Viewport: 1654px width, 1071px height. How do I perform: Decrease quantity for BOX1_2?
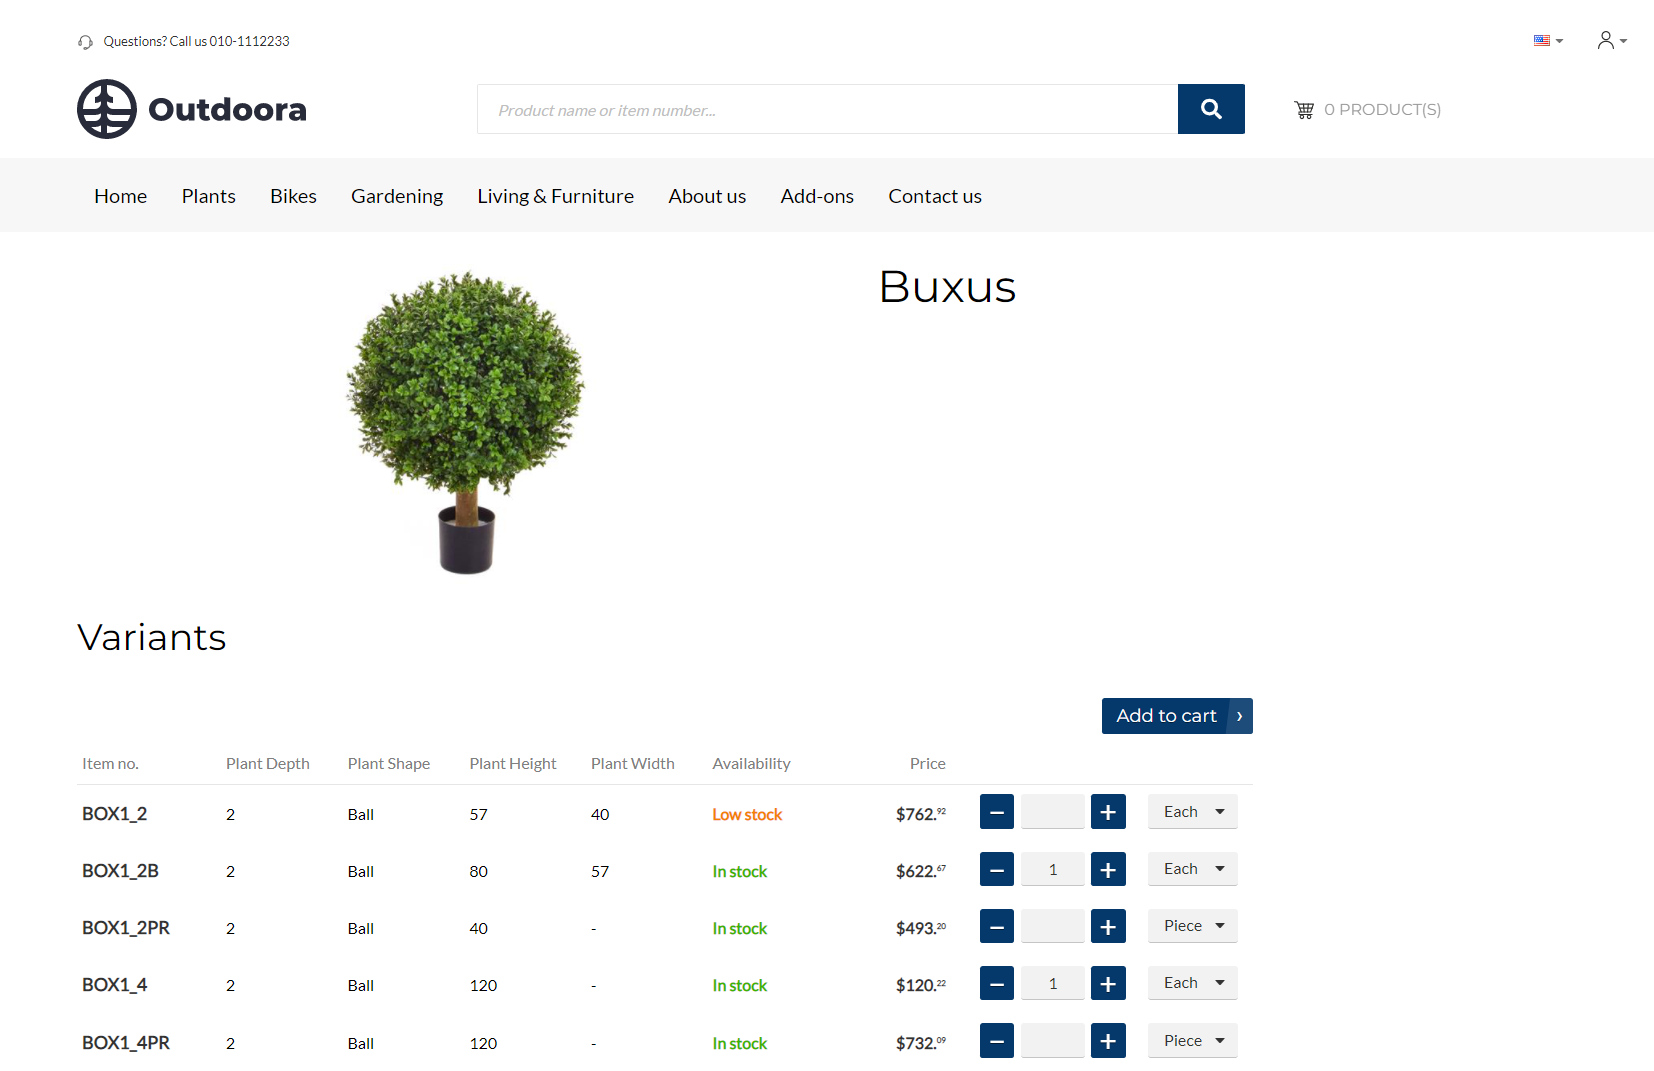pos(997,812)
